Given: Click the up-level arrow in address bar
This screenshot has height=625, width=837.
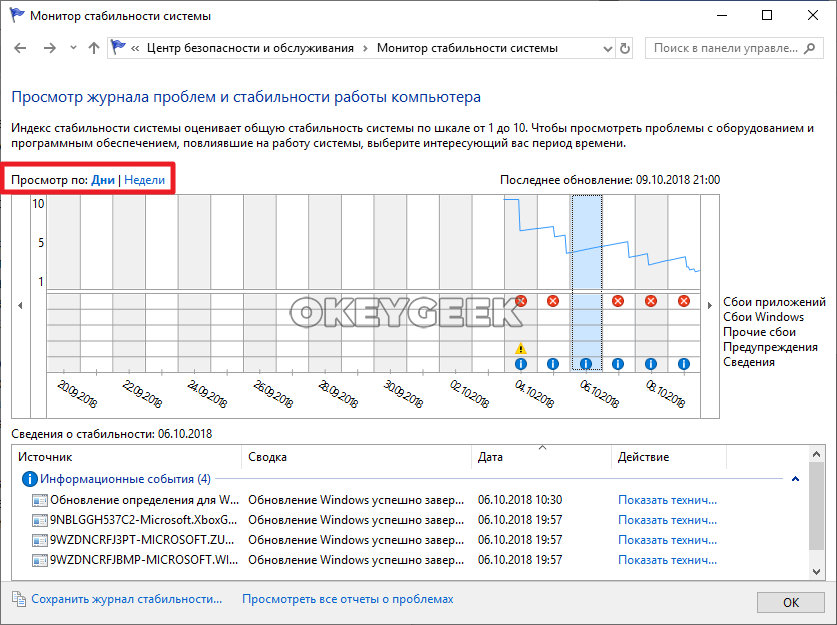Looking at the screenshot, I should click(94, 48).
